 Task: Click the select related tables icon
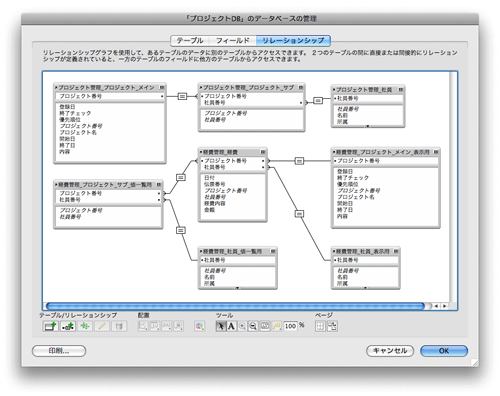(x=277, y=326)
